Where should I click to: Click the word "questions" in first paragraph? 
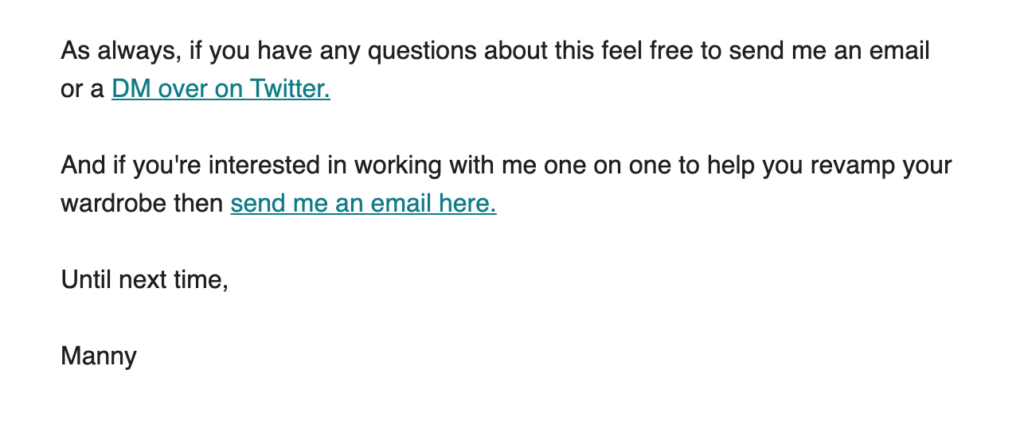point(423,51)
